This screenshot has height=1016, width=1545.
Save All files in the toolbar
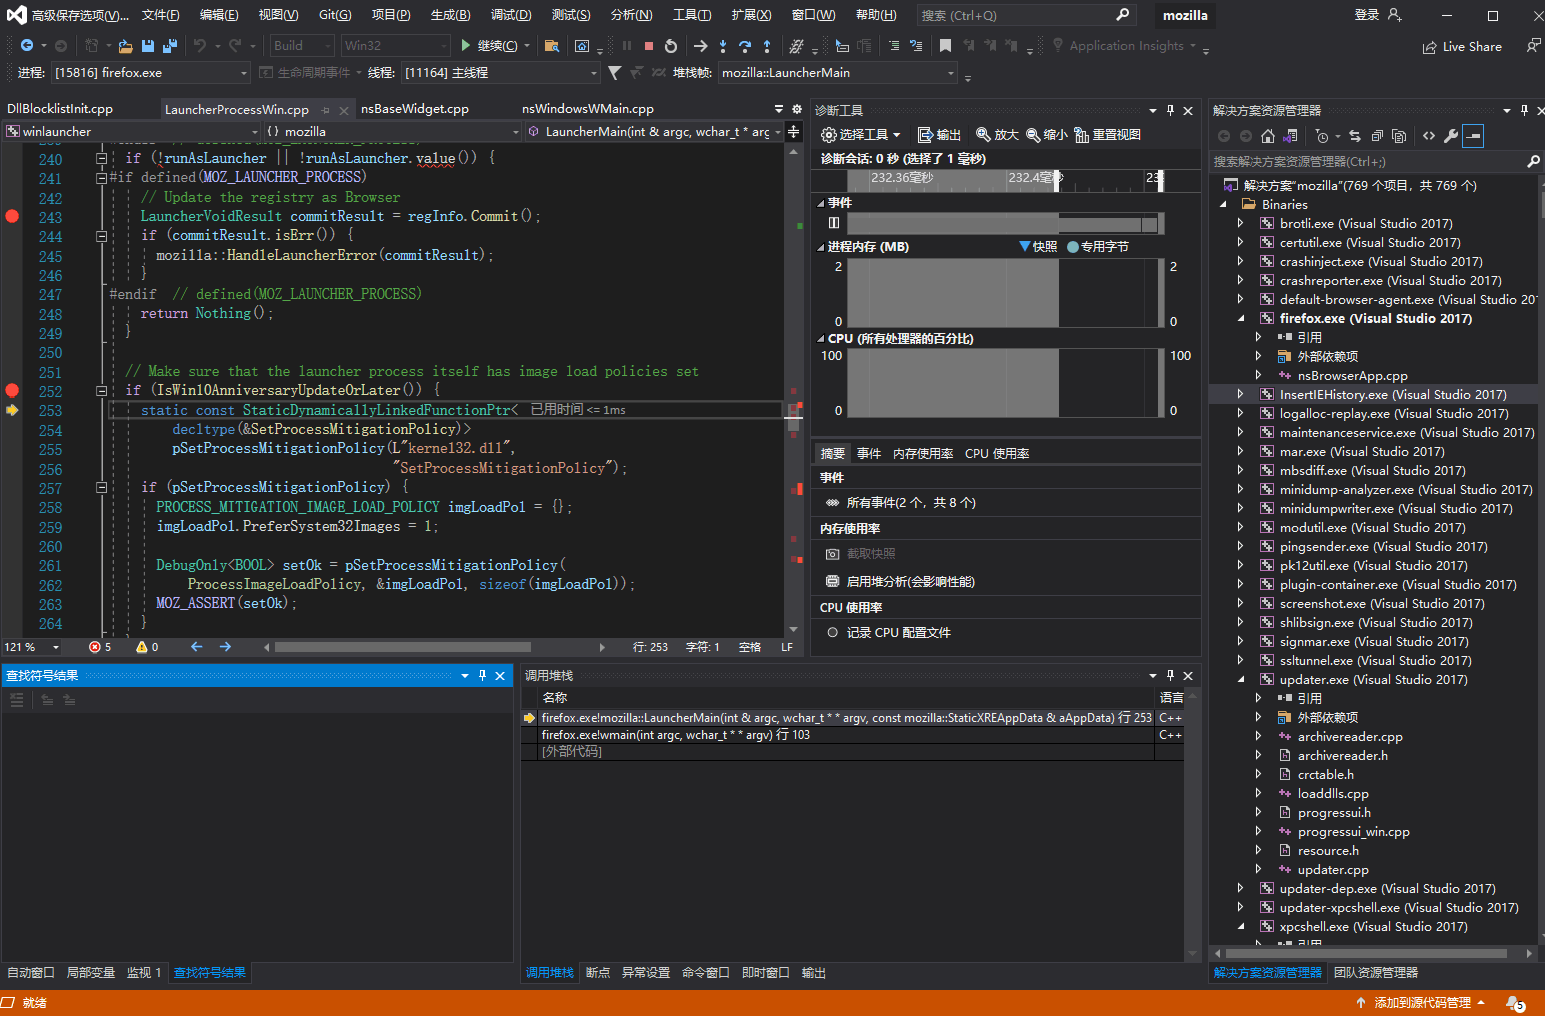(x=170, y=46)
